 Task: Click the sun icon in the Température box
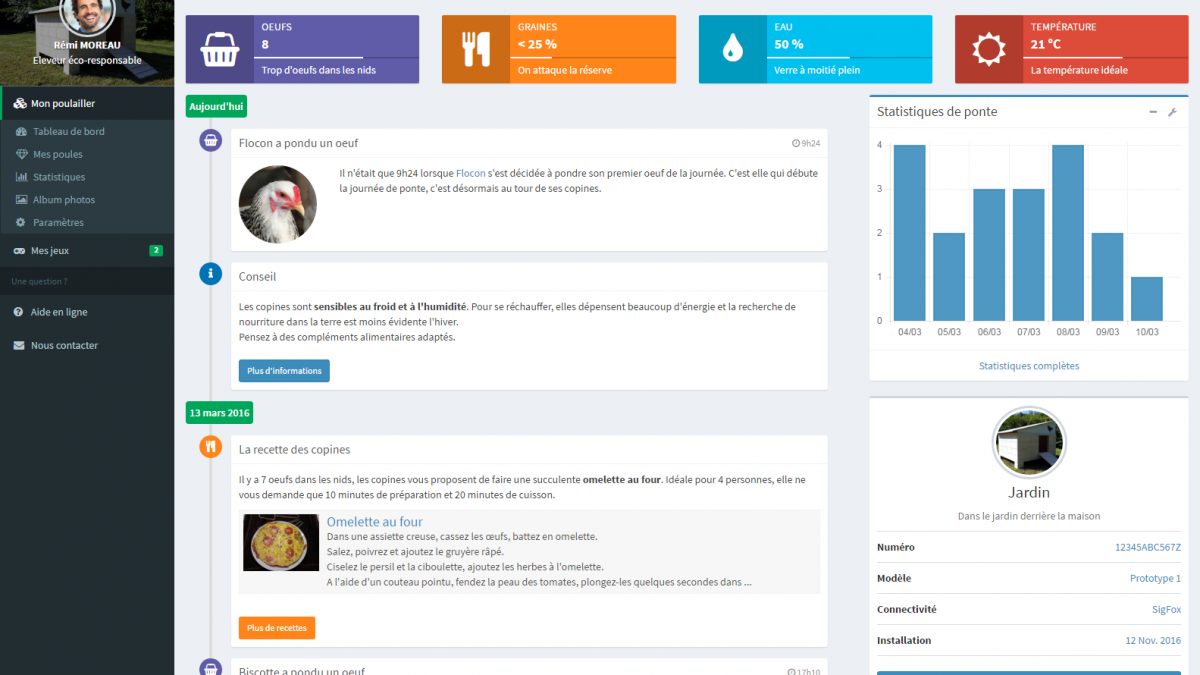(988, 48)
